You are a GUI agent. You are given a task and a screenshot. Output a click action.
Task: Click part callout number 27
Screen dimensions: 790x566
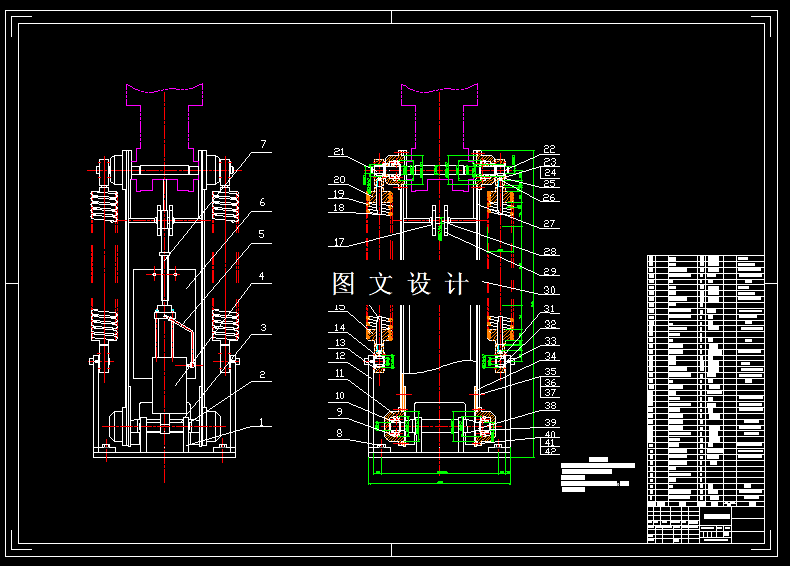click(549, 224)
